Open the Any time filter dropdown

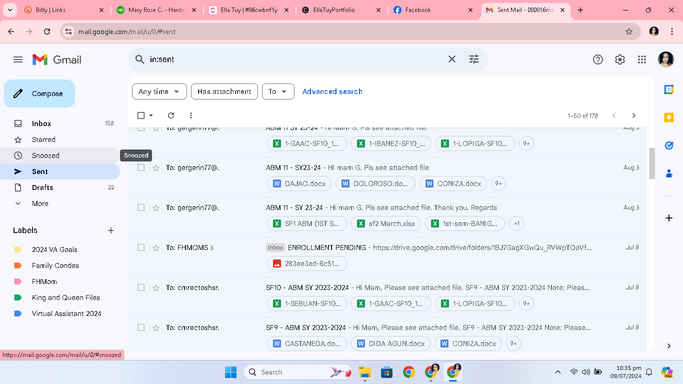[x=159, y=91]
